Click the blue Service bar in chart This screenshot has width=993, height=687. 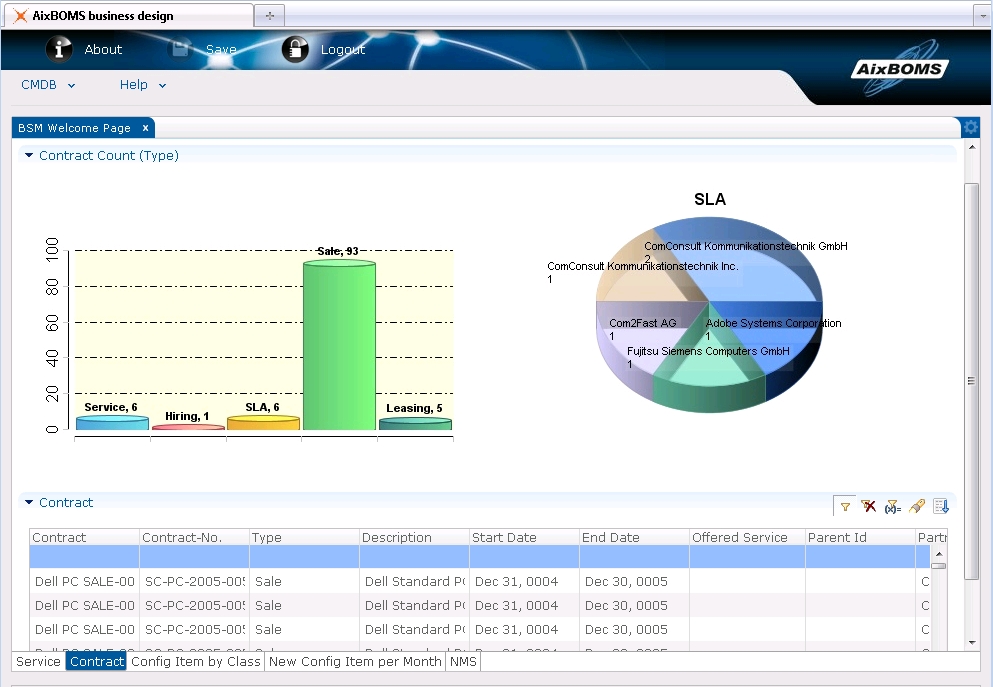click(112, 423)
